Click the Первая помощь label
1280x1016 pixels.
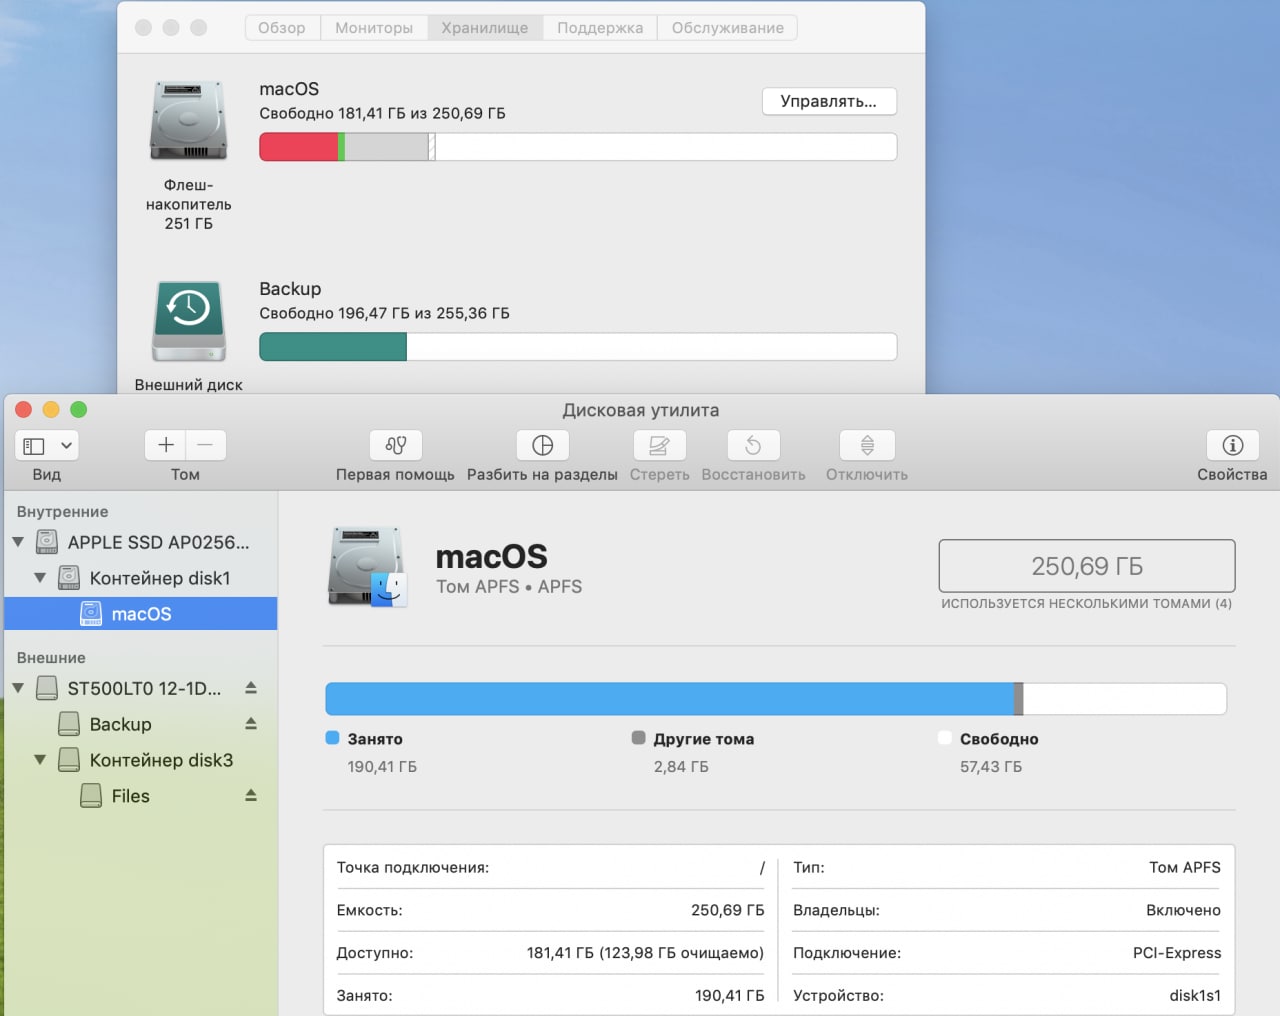tap(395, 475)
